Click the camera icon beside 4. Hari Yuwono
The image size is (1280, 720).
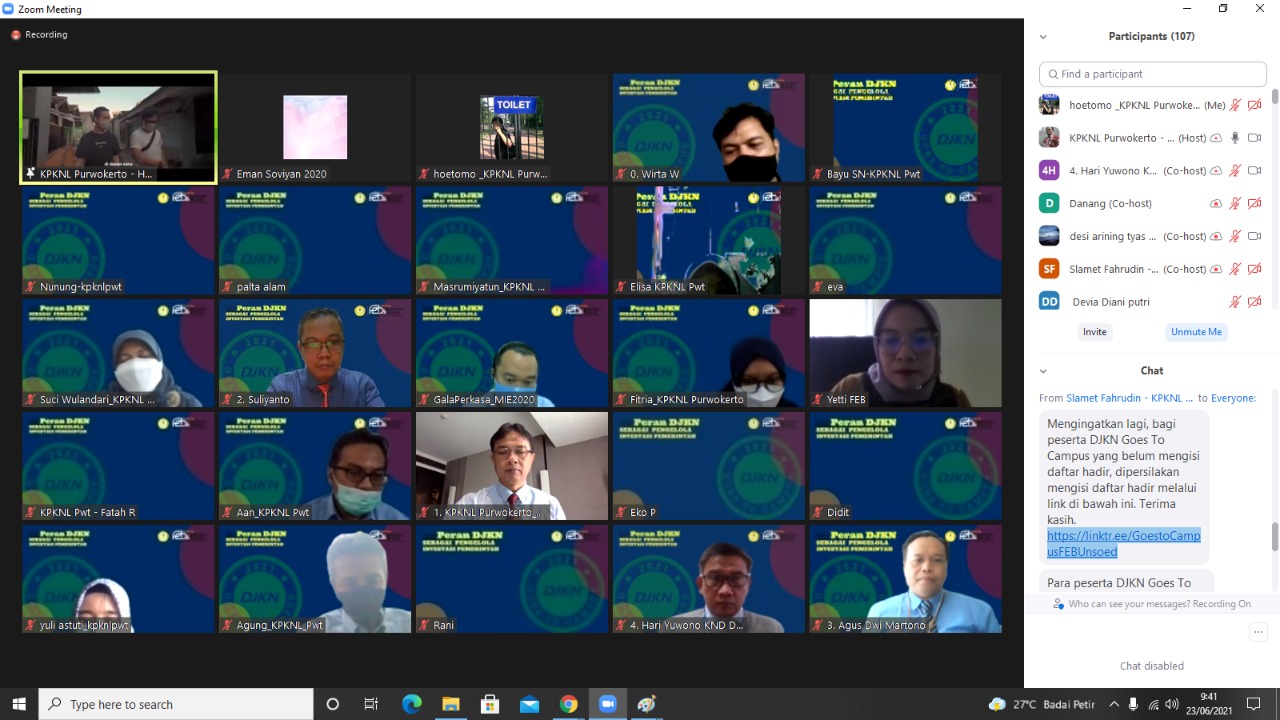click(x=1254, y=171)
